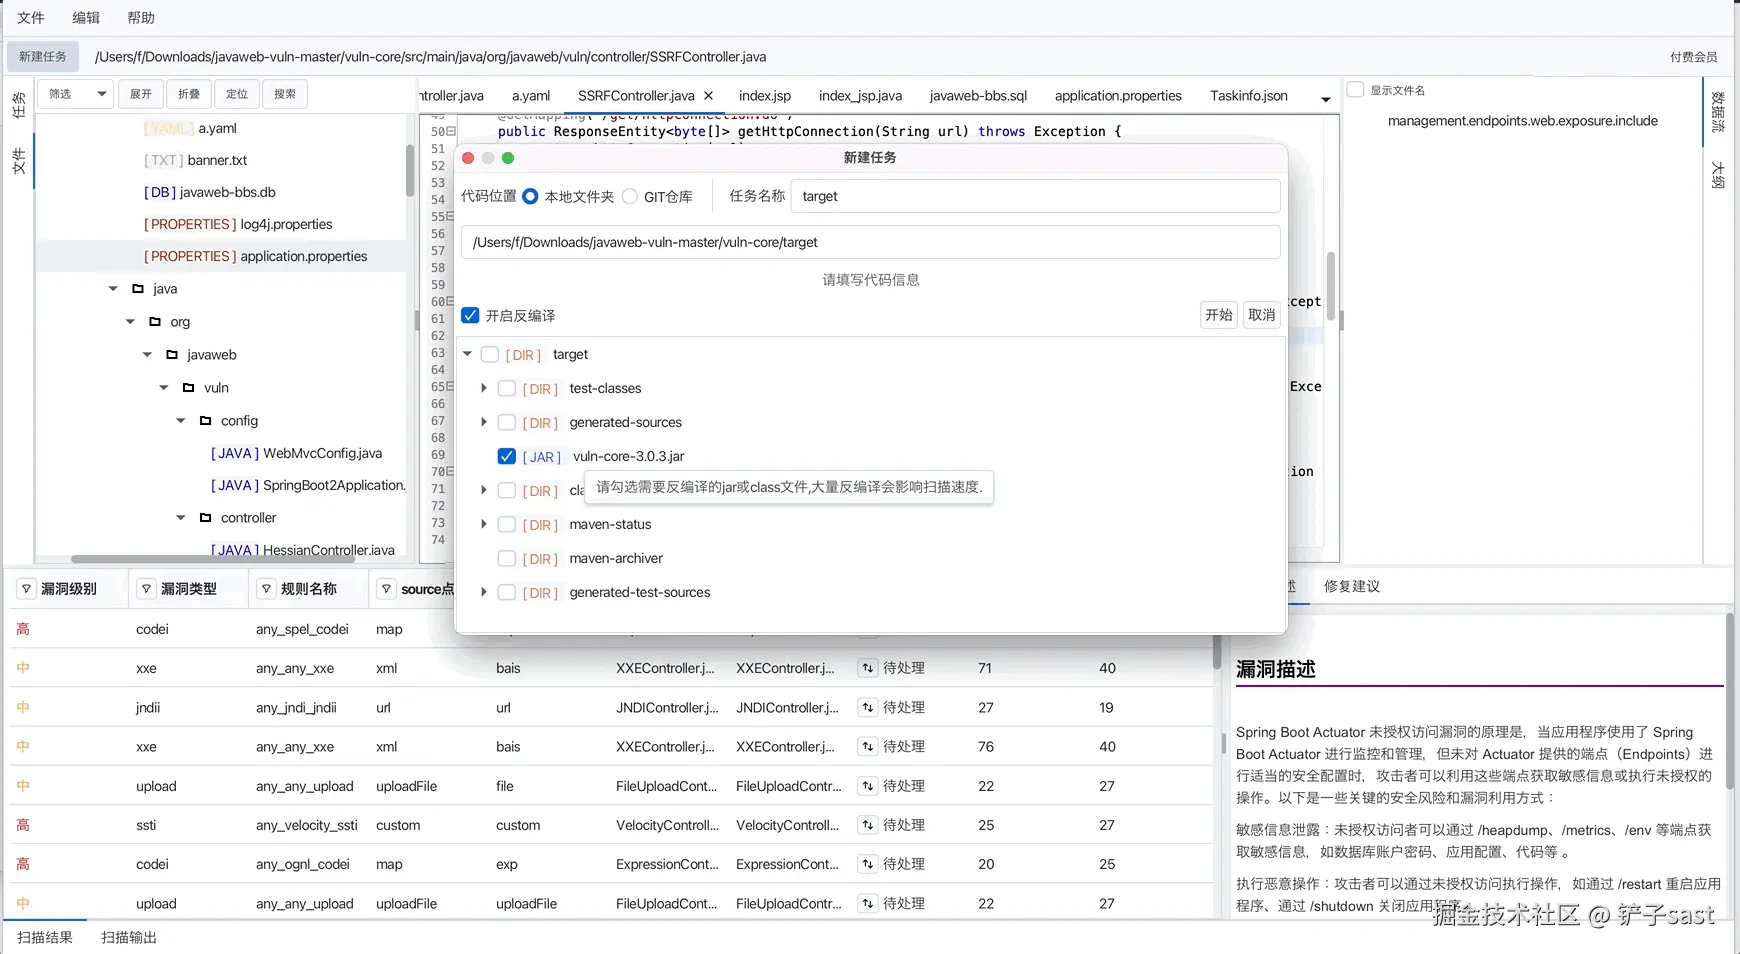
Task: Click the code path input field
Action: click(870, 242)
